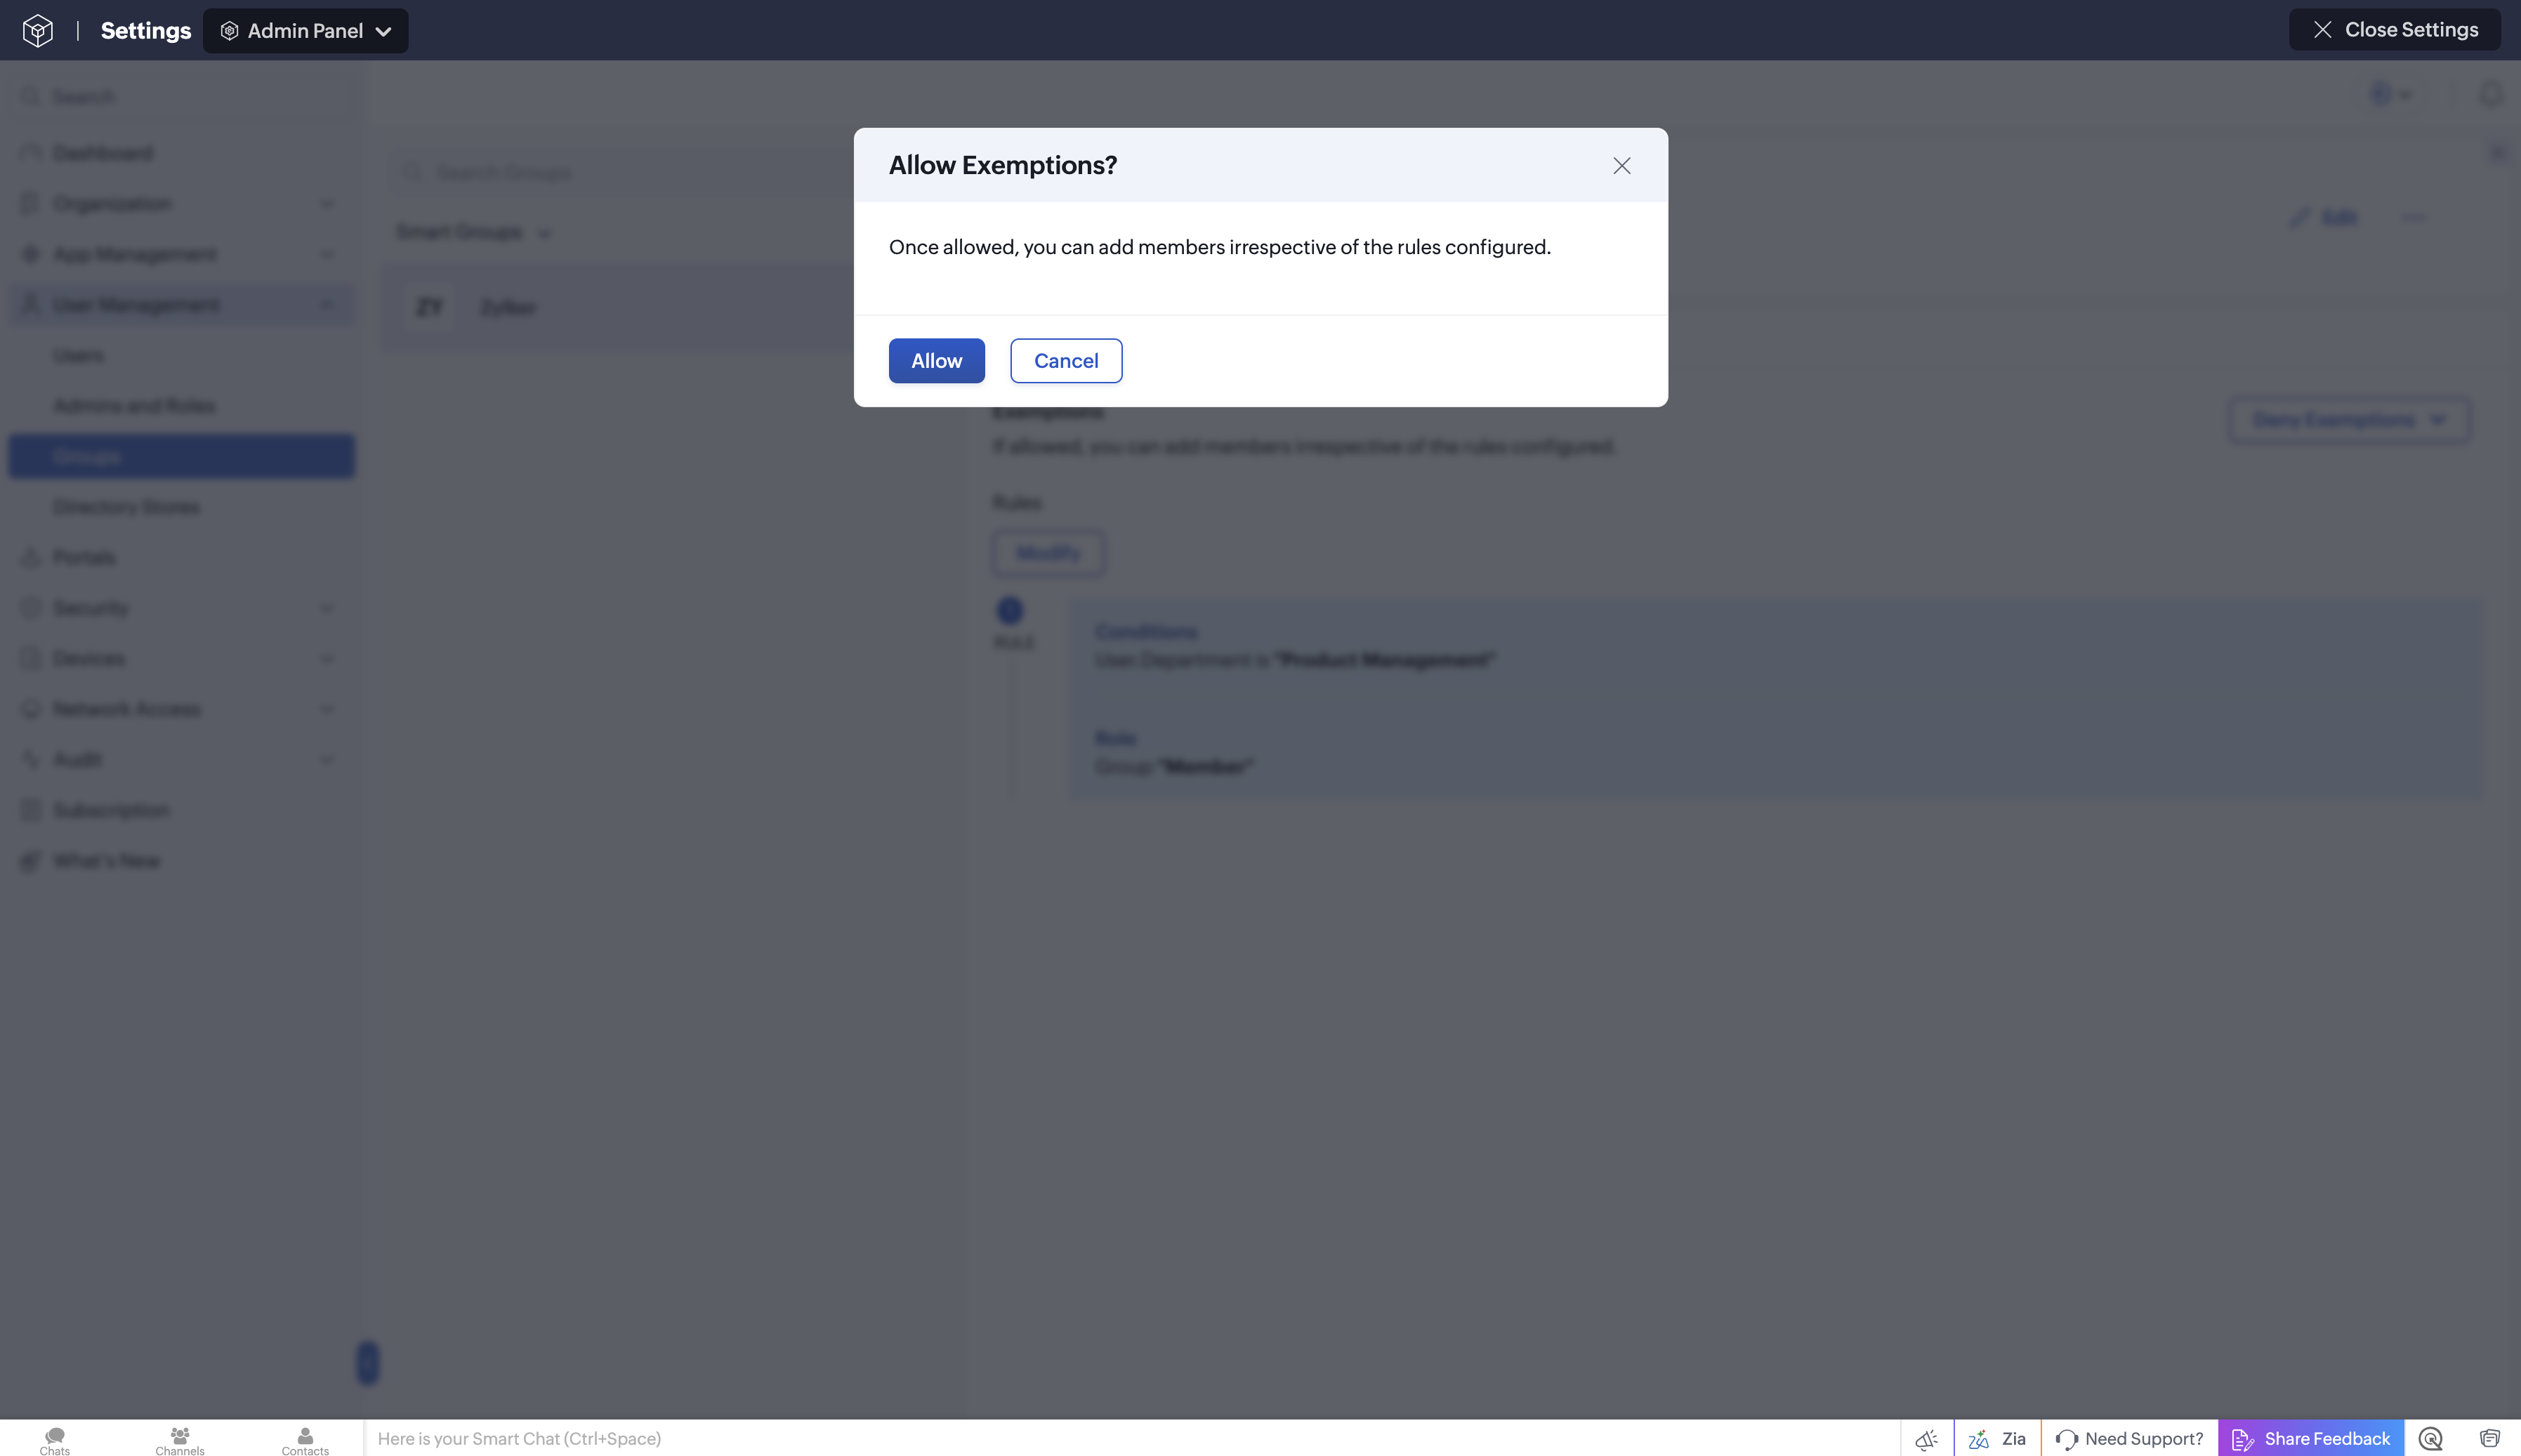The height and width of the screenshot is (1456, 2521).
Task: Expand the Network Access sidebar section
Action: (x=182, y=709)
